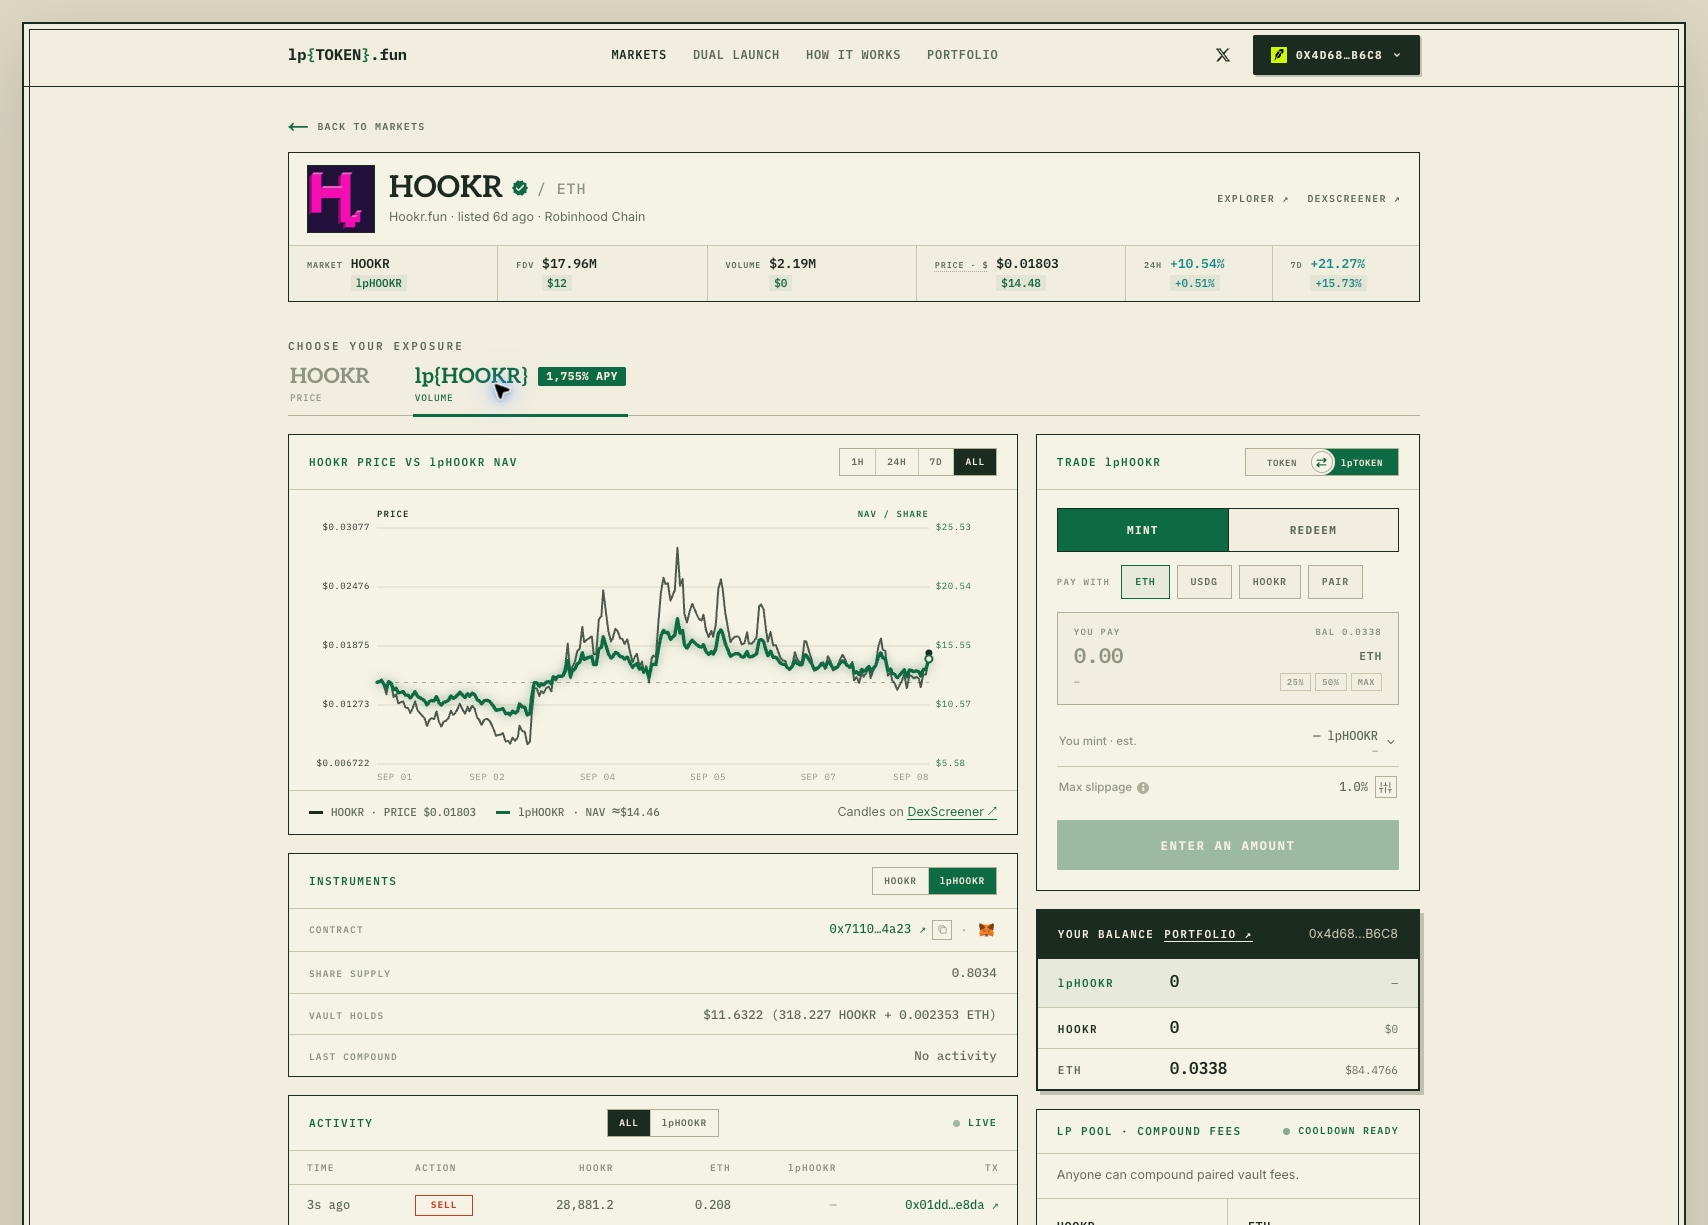Image resolution: width=1708 pixels, height=1225 pixels.
Task: Click the HOOKR pink token logo
Action: point(341,199)
